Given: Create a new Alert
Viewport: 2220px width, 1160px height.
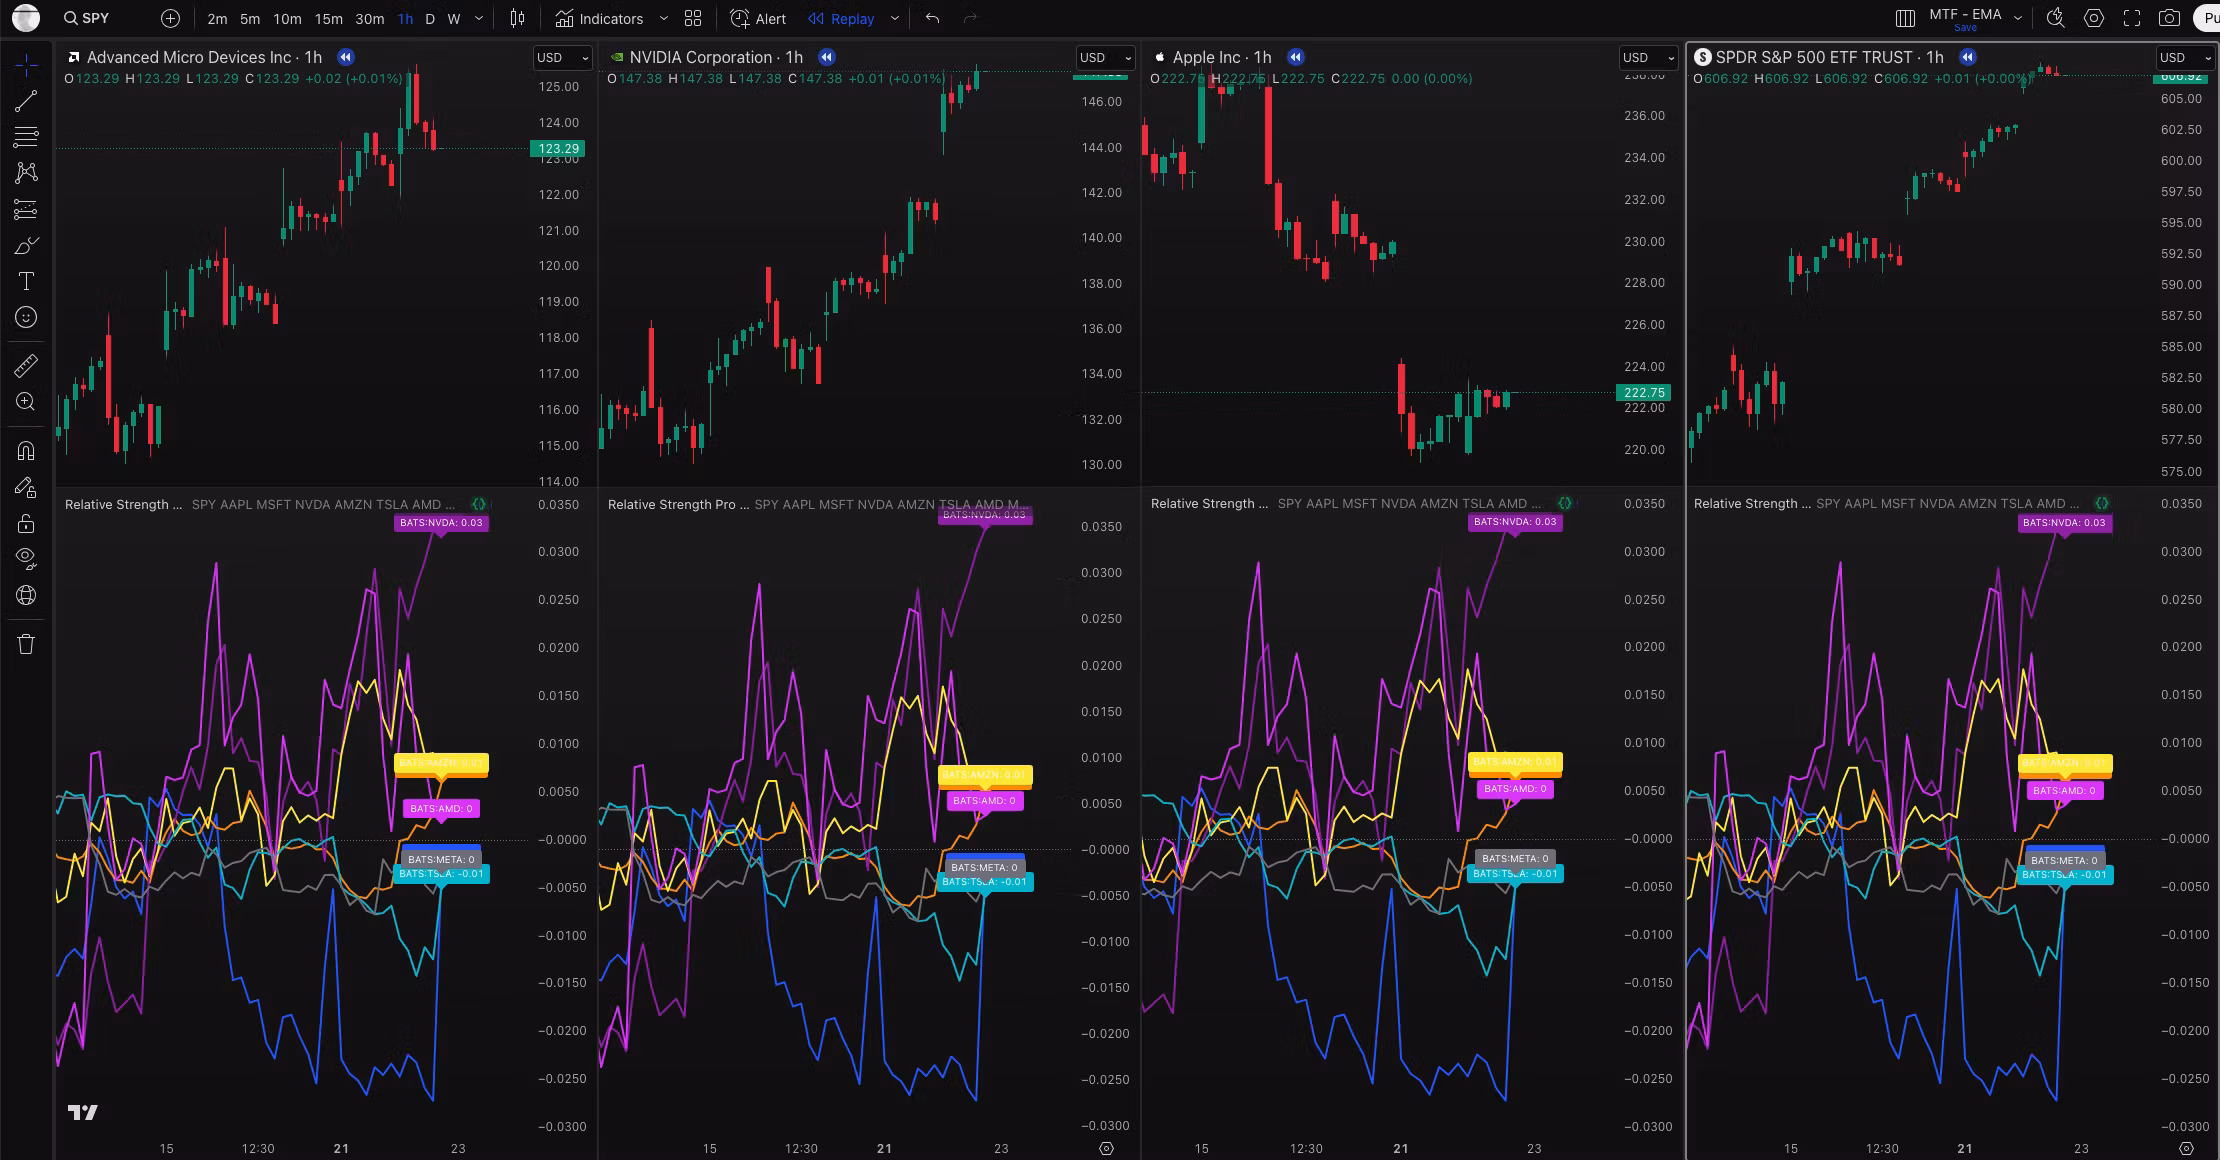Looking at the screenshot, I should pos(757,18).
